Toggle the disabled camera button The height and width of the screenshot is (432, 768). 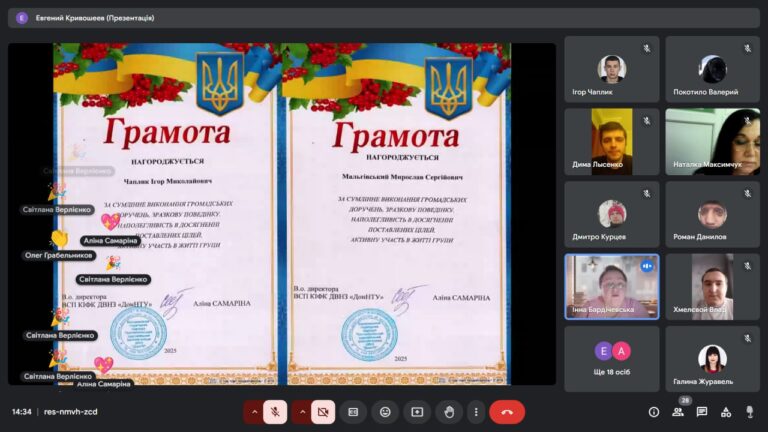tap(323, 412)
